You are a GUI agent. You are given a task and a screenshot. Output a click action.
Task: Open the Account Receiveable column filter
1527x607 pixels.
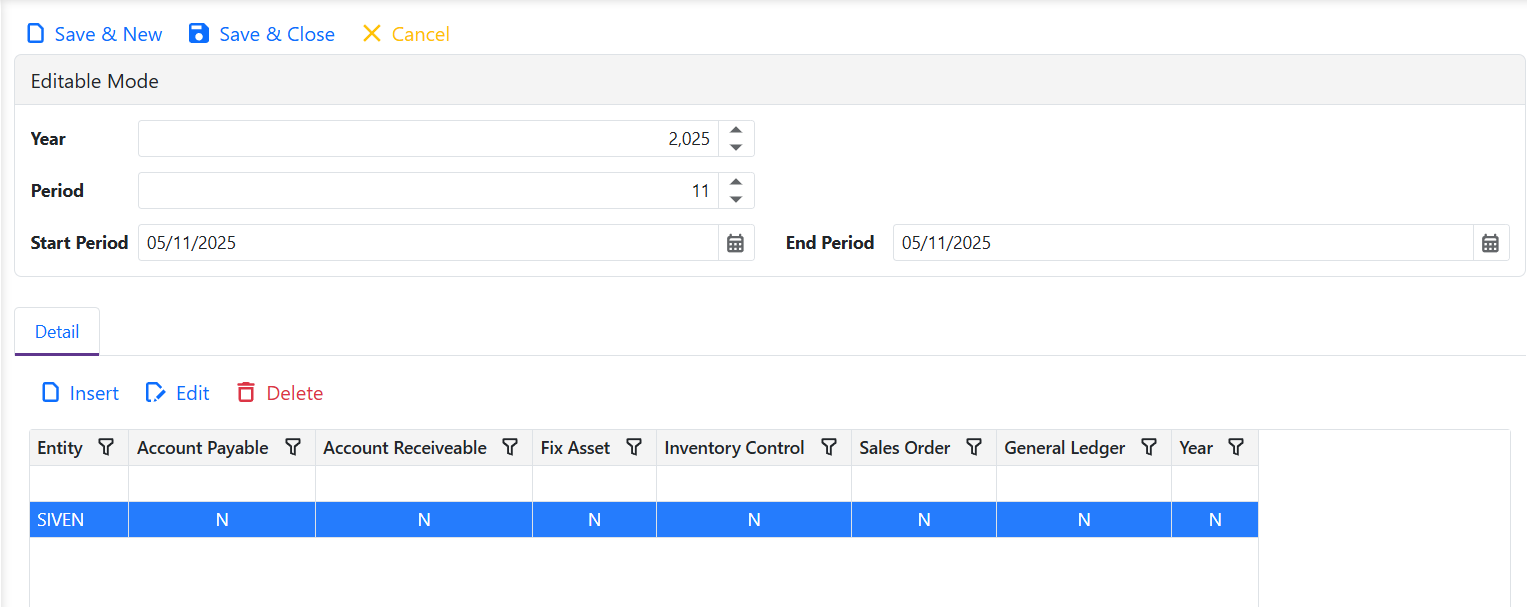[x=510, y=448]
